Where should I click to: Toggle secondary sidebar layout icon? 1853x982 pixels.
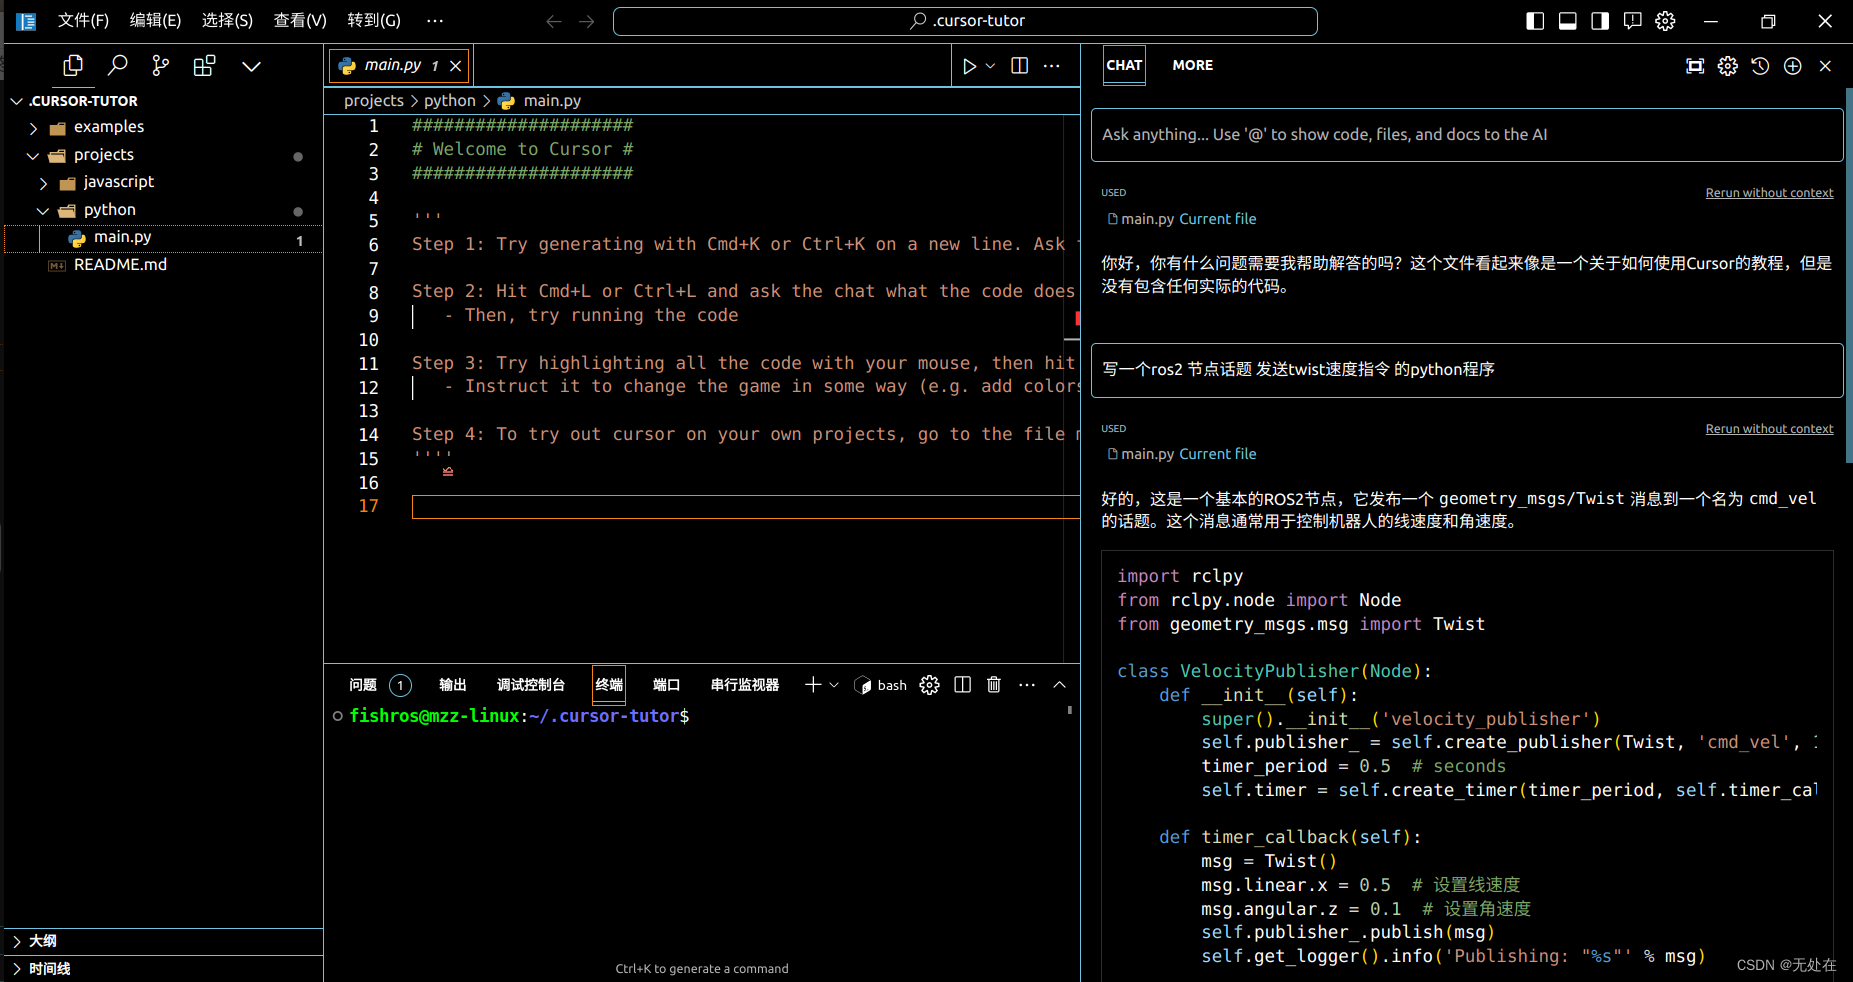click(1600, 21)
